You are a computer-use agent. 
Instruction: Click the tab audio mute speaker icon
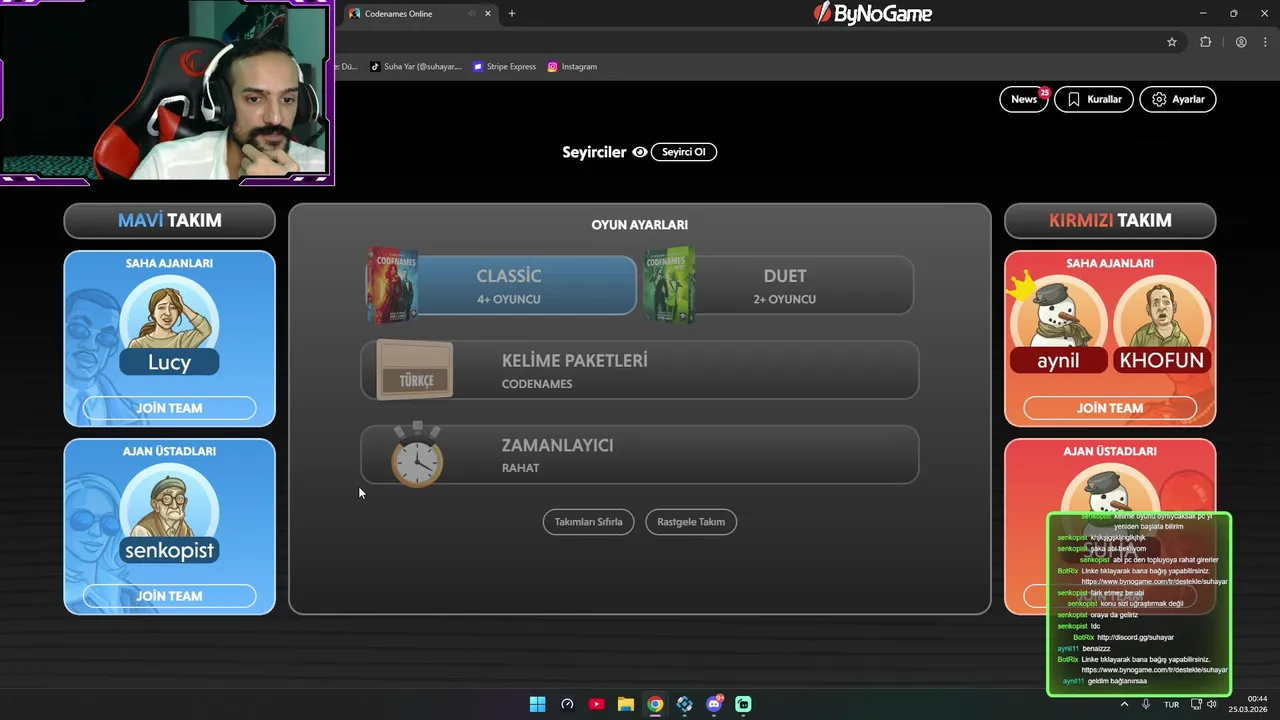coord(472,14)
